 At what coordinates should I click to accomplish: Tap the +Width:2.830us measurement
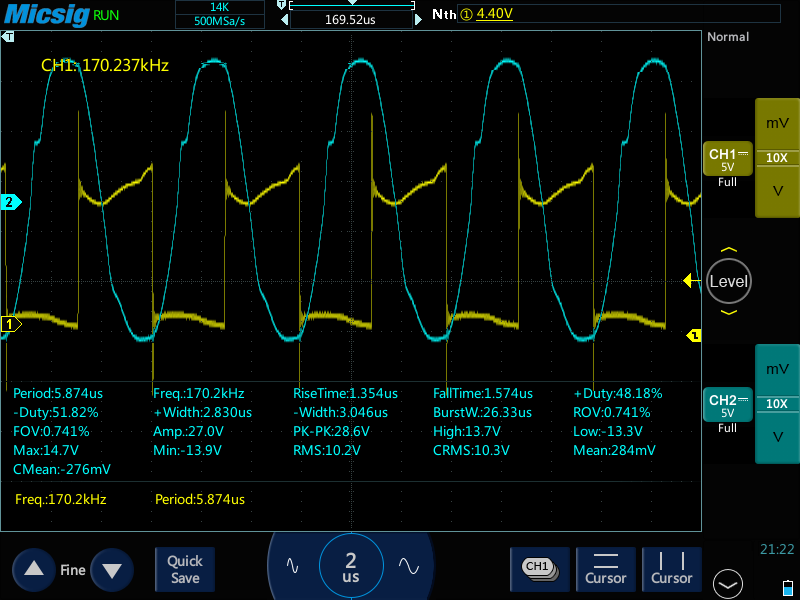203,412
